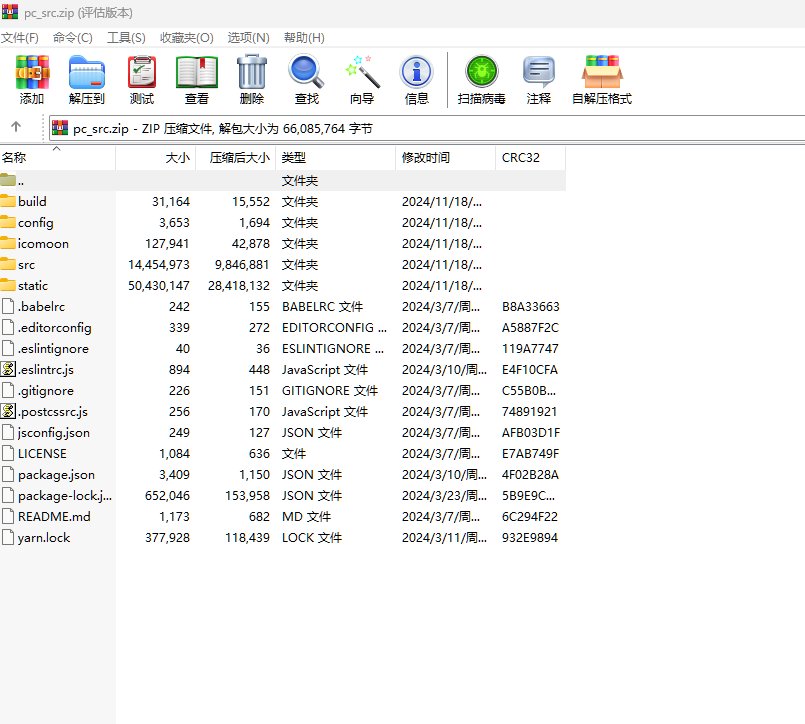805x724 pixels.
Task: Click the 添加 (Add) toolbar icon
Action: click(32, 80)
